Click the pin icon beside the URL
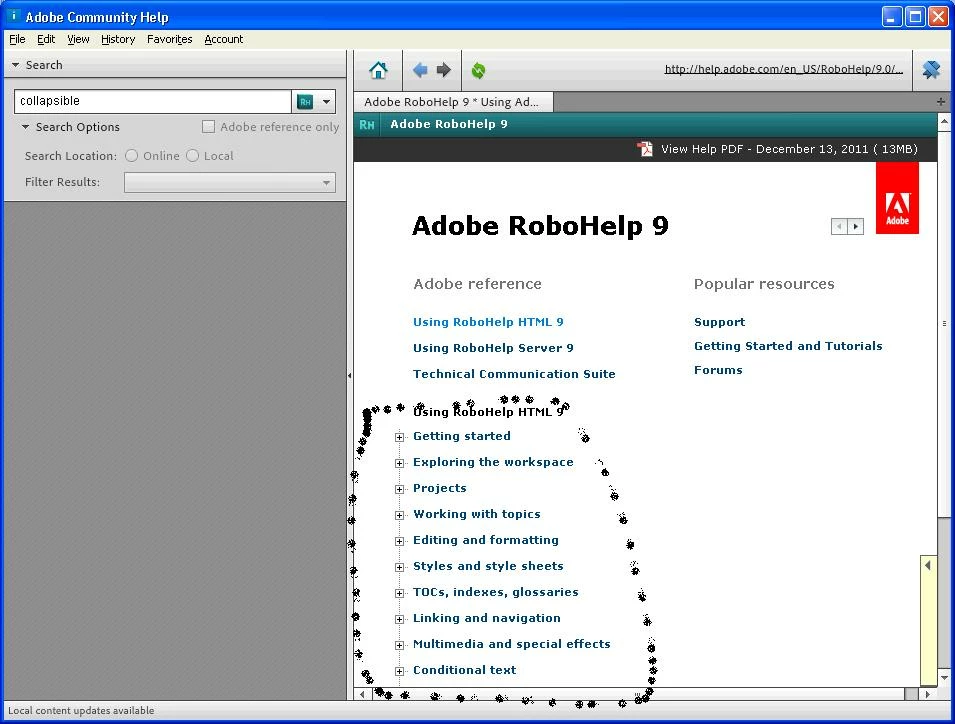This screenshot has height=724, width=955. [931, 70]
